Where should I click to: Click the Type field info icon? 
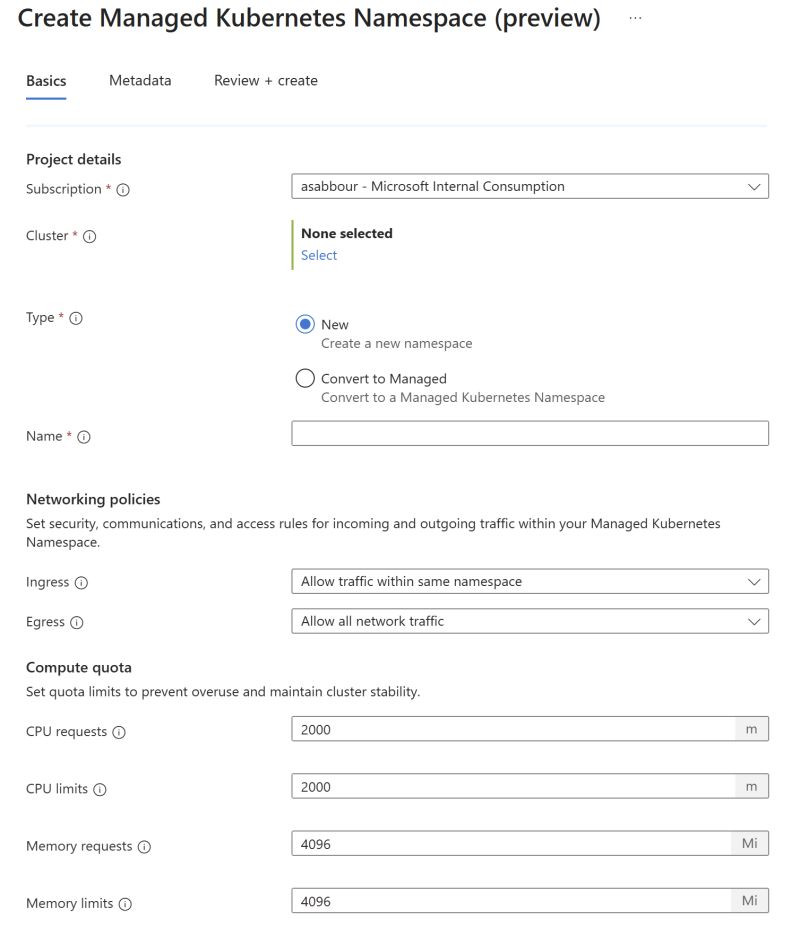pos(76,318)
